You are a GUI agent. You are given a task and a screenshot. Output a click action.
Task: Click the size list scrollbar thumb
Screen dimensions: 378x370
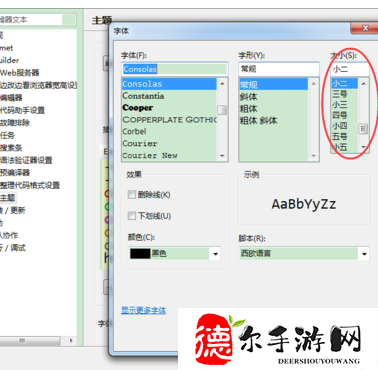coord(363,129)
